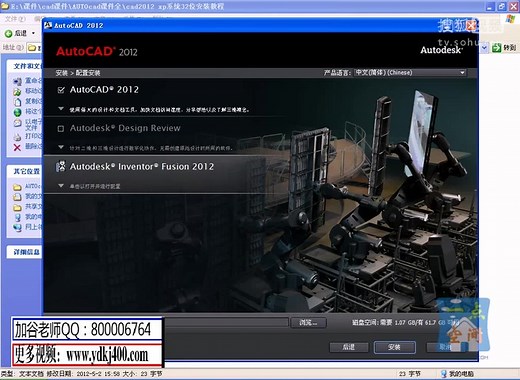Open the Explorer File (文件) menu
520x380 pixels.
pos(15,19)
